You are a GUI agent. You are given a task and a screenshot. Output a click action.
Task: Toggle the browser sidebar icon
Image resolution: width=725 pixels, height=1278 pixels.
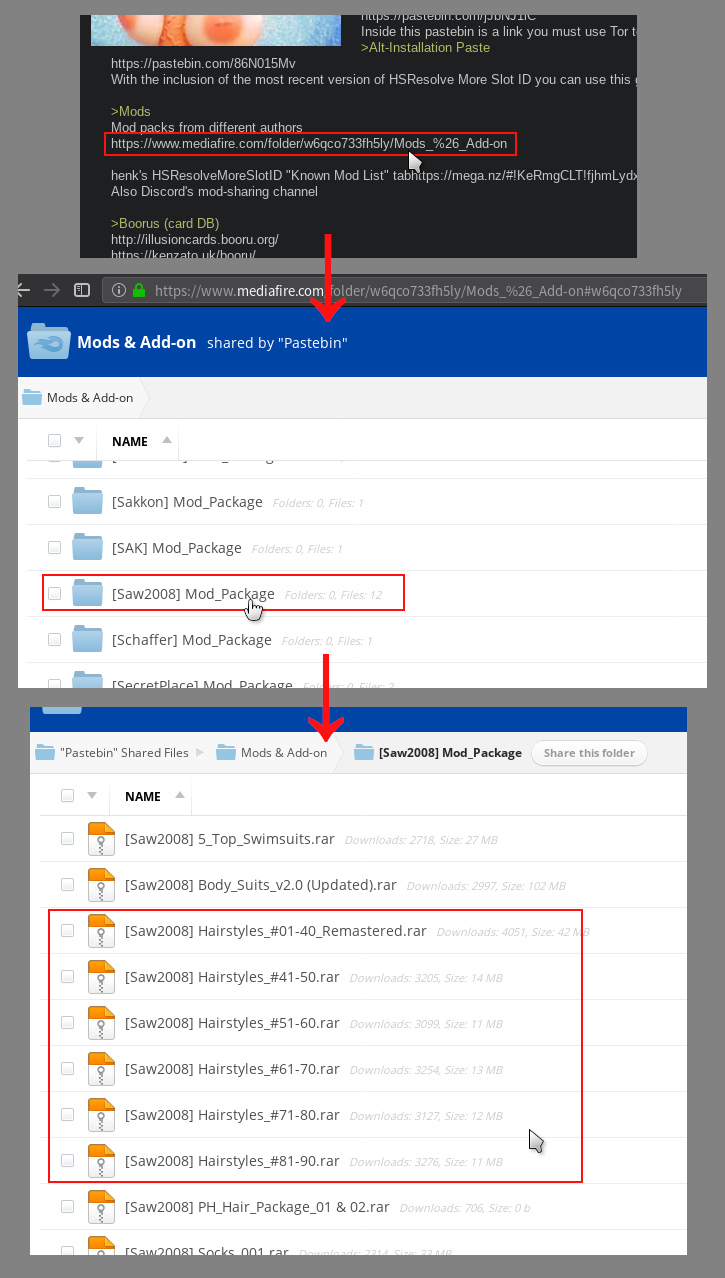click(x=83, y=290)
